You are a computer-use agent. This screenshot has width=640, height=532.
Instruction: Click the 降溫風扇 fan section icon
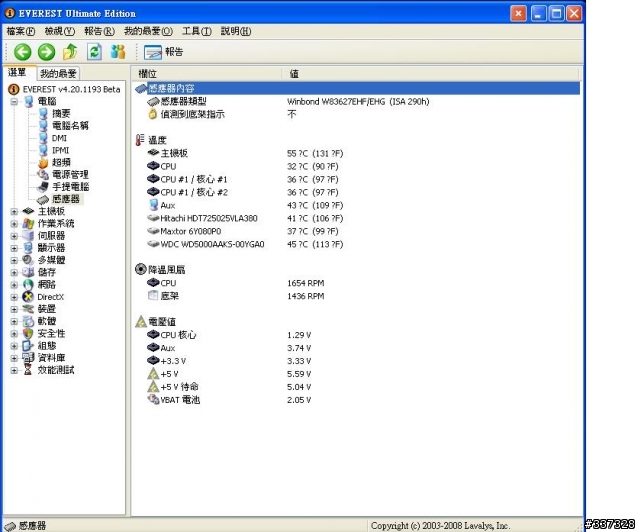click(140, 269)
